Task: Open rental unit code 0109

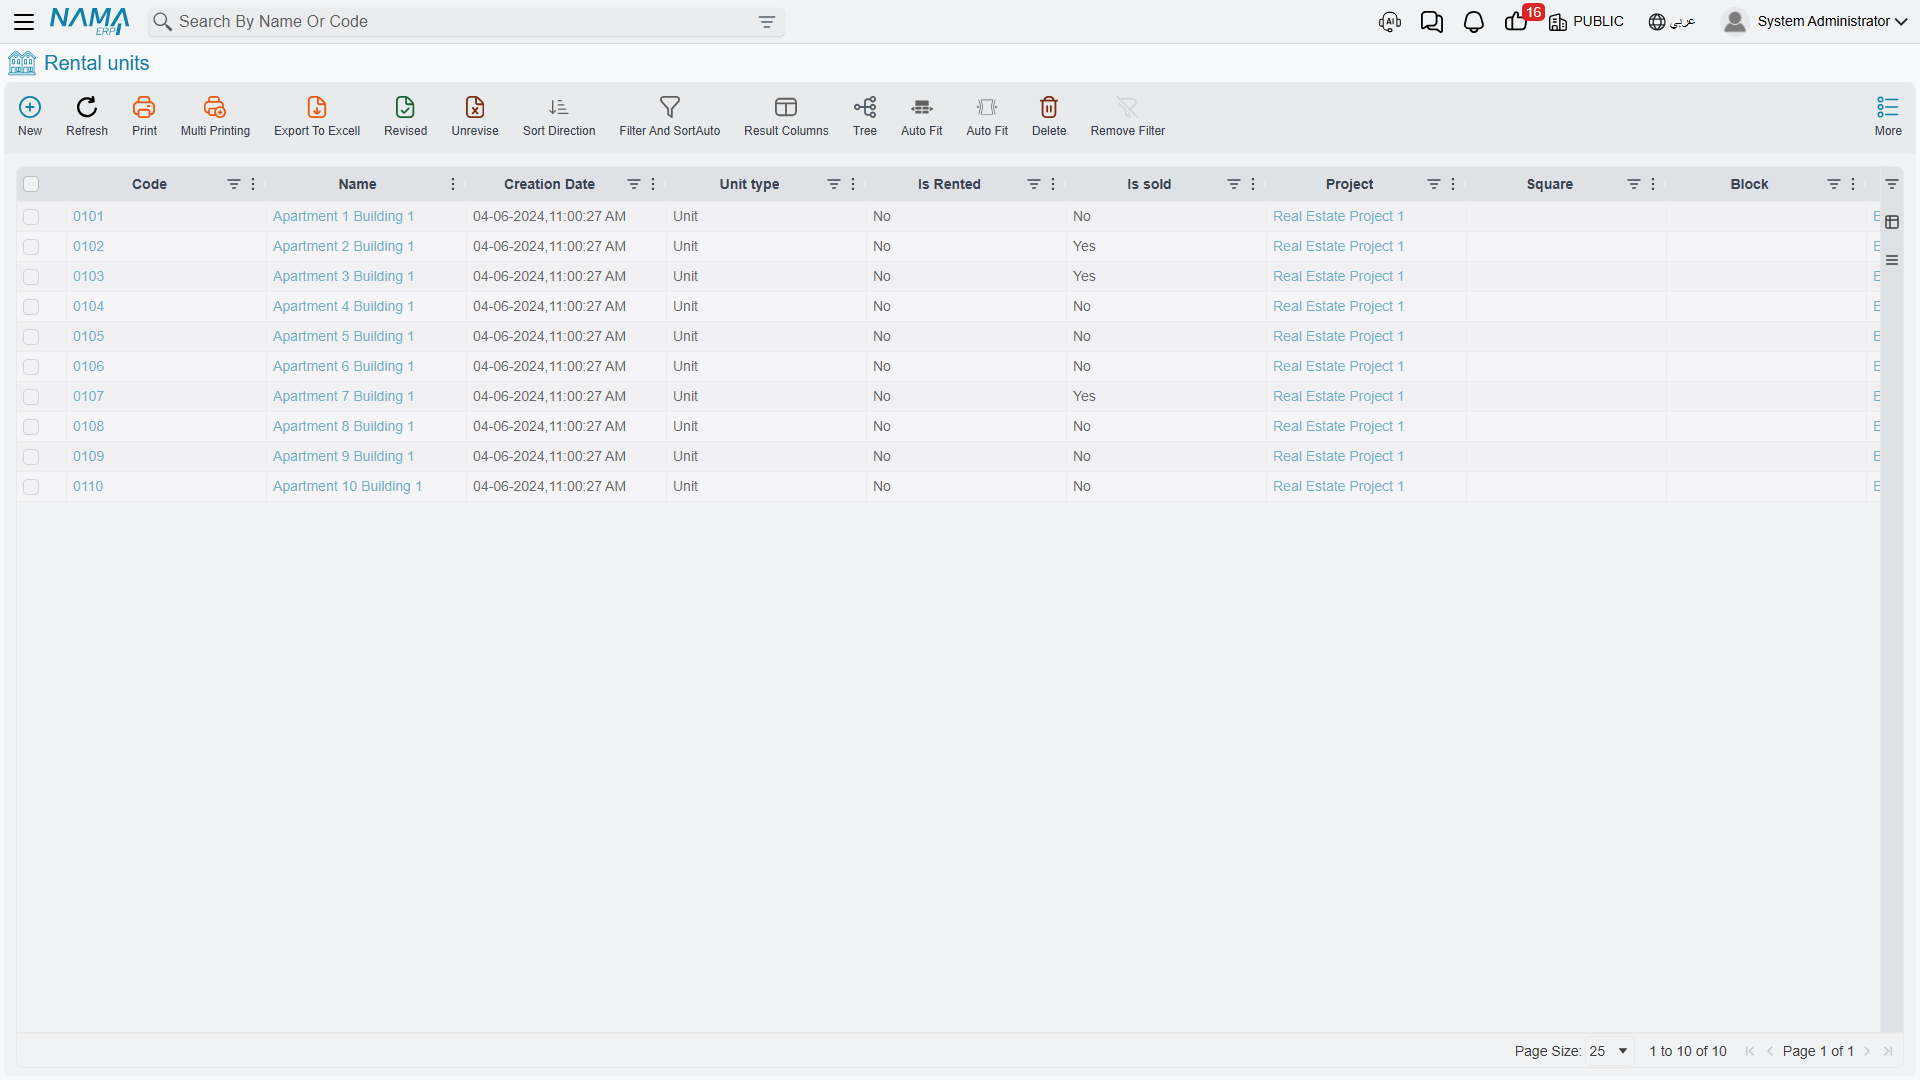Action: click(88, 456)
